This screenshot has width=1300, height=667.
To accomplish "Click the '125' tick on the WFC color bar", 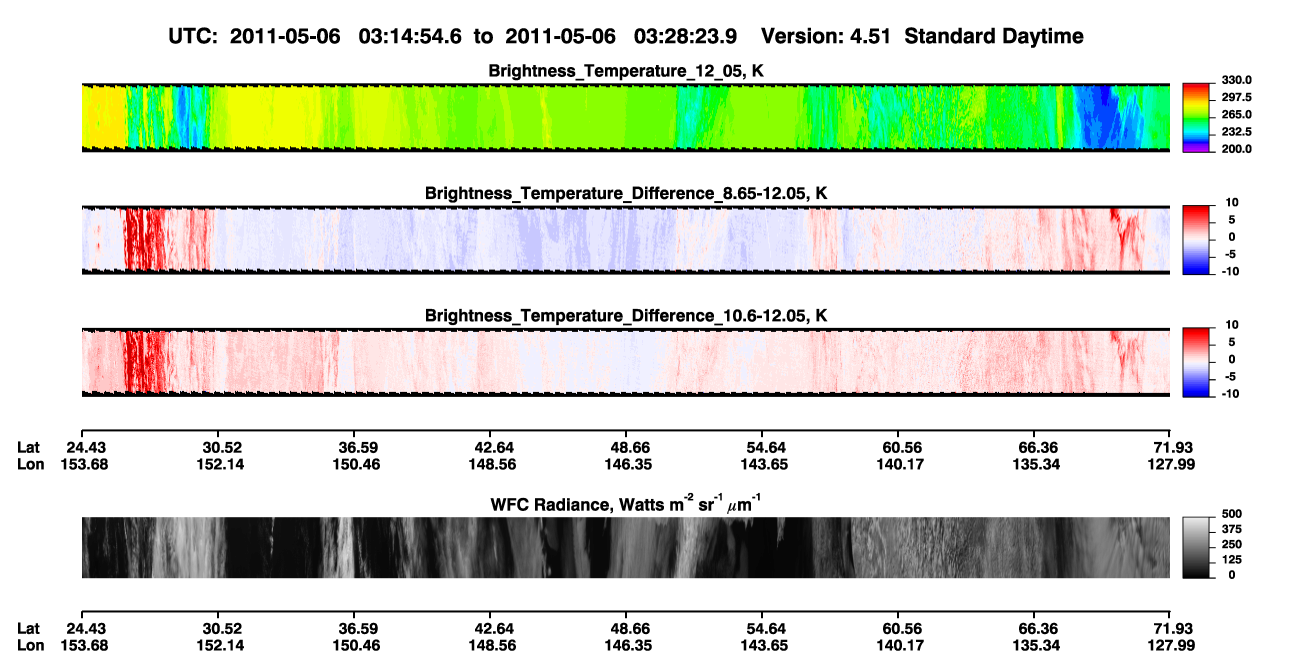I will point(1232,560).
